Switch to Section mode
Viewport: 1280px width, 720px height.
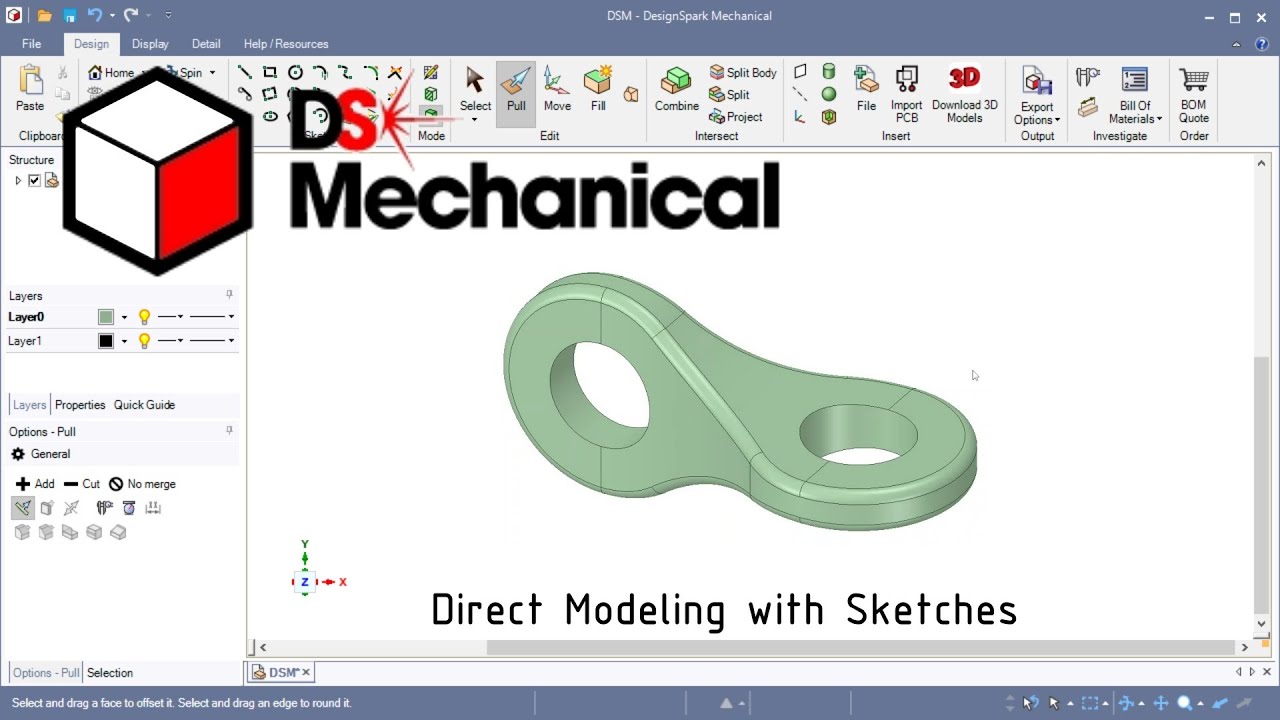(x=431, y=94)
